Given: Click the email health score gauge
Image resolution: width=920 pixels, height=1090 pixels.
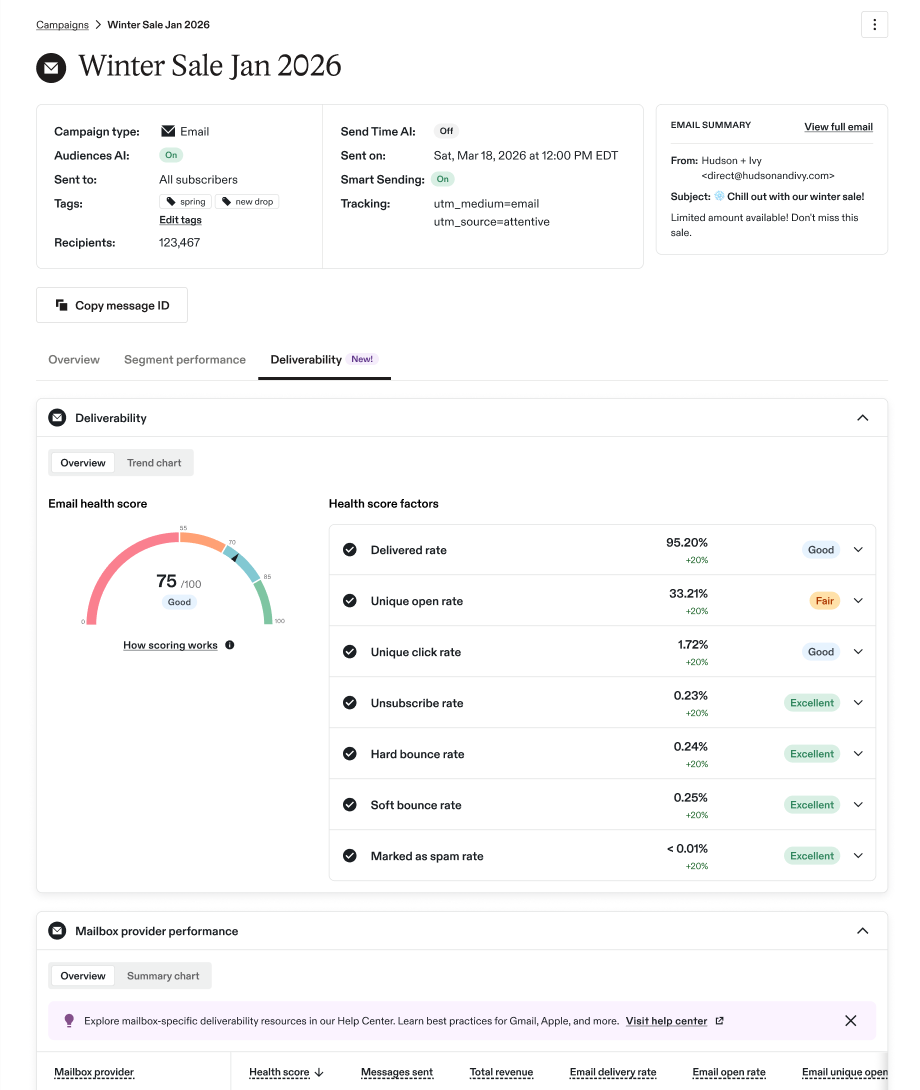Looking at the screenshot, I should click(179, 578).
